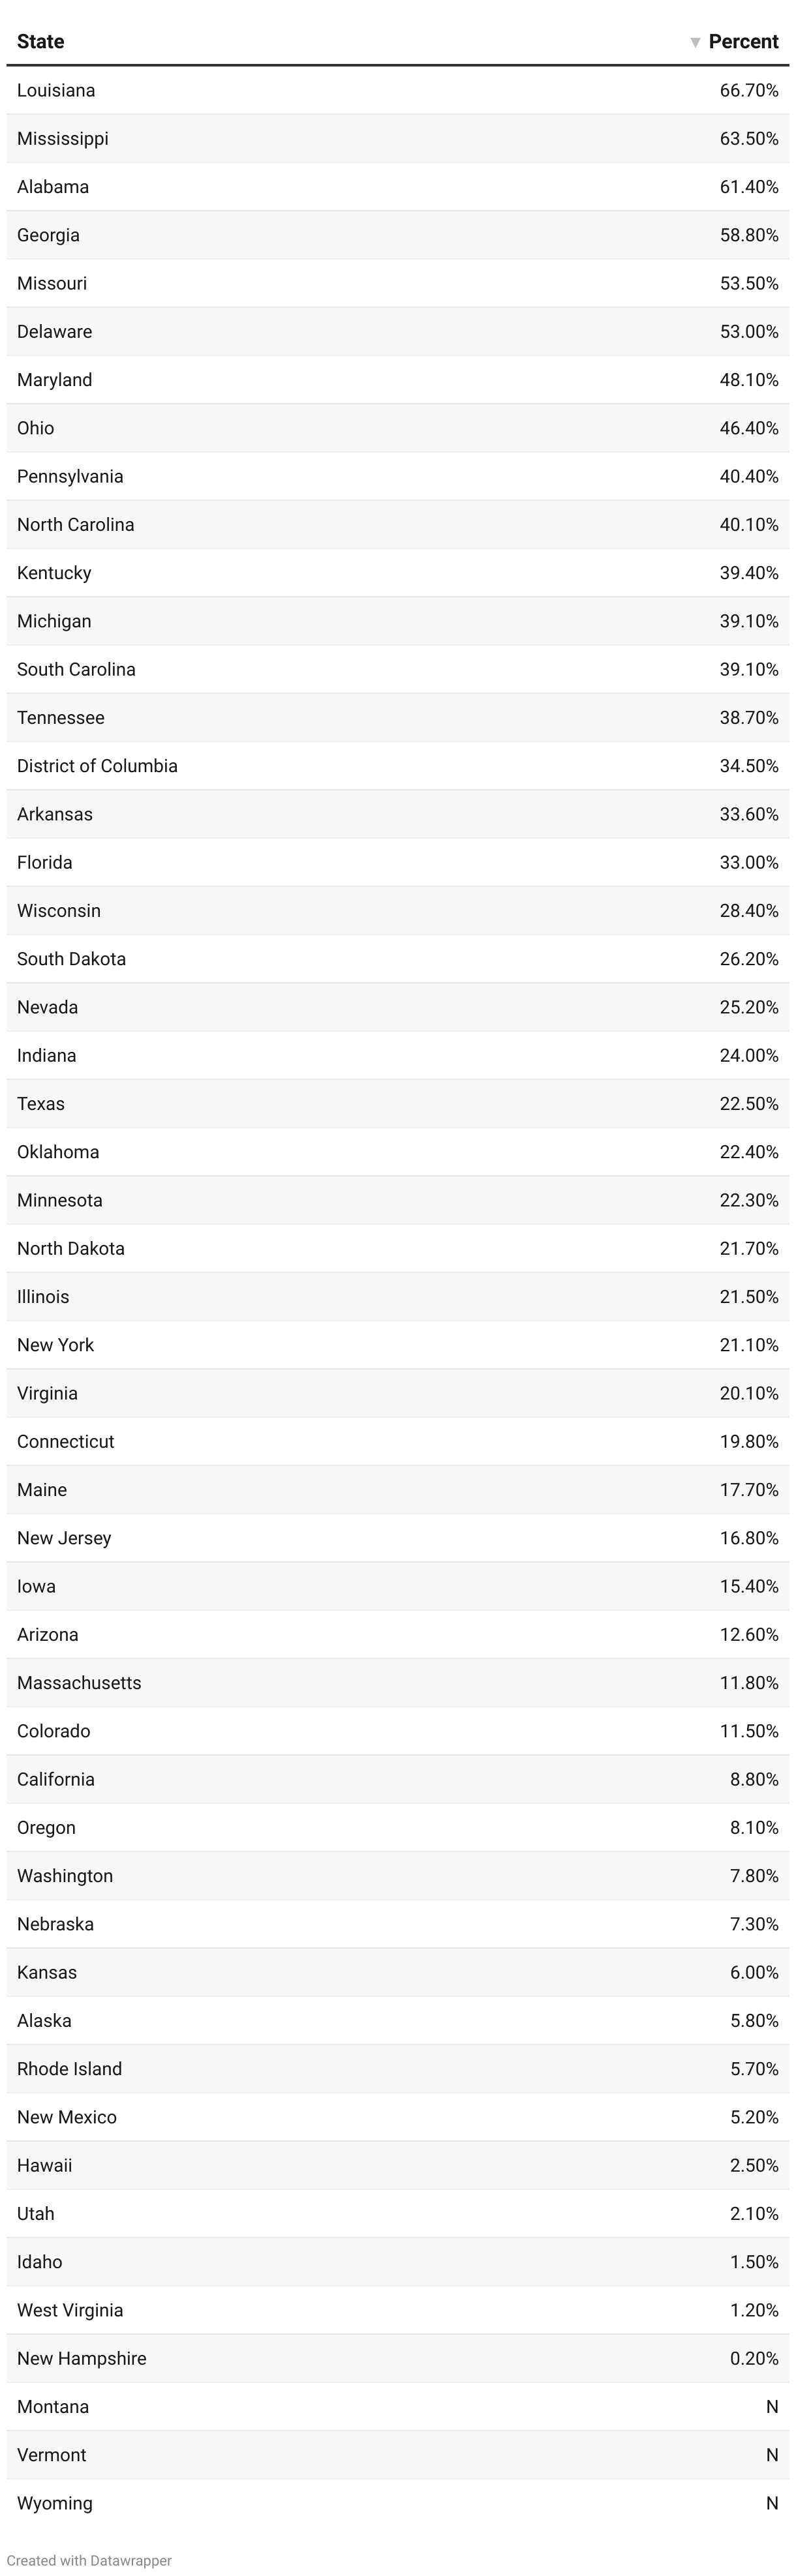The width and height of the screenshot is (796, 2576).
Task: Select Texas percent value 22.50%
Action: 749,1104
